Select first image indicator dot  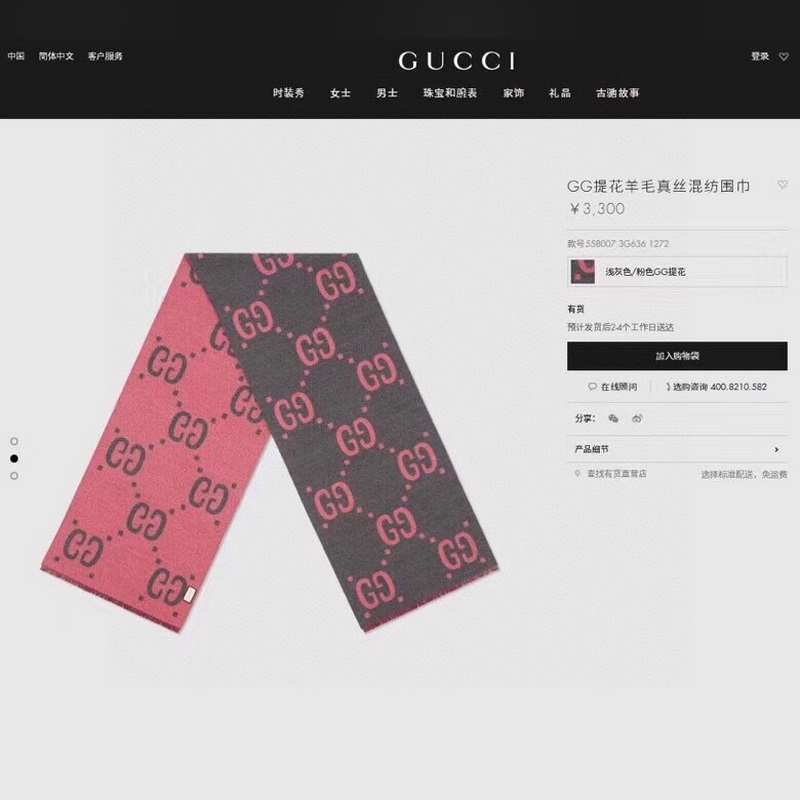pyautogui.click(x=14, y=441)
